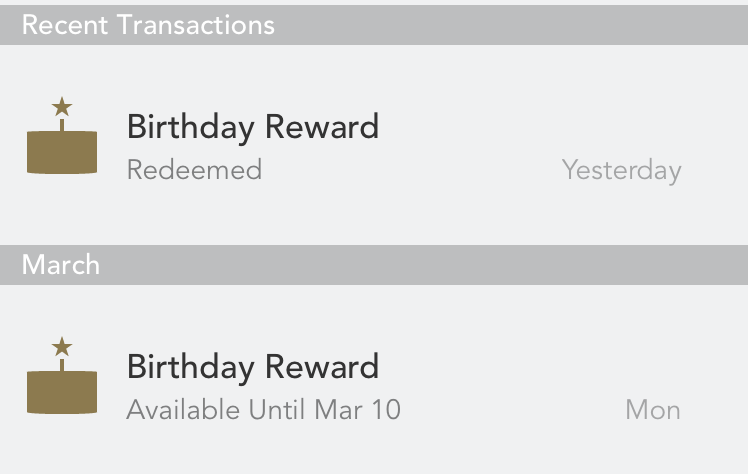
Task: Tap the cake icon beside the Mar 10 reward
Action: coord(62,375)
